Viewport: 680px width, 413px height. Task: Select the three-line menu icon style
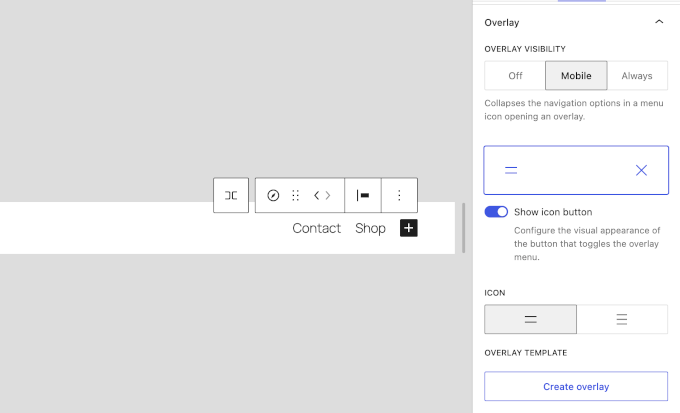[622, 319]
